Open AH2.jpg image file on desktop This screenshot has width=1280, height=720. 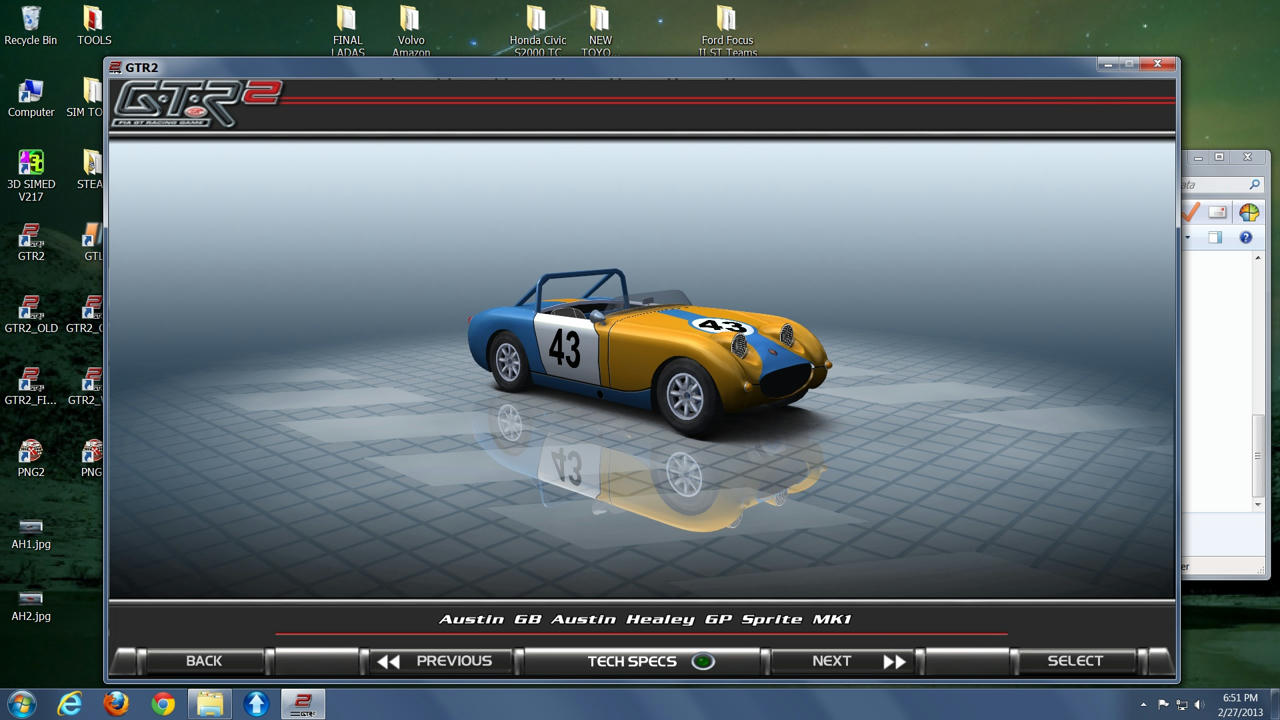point(31,605)
